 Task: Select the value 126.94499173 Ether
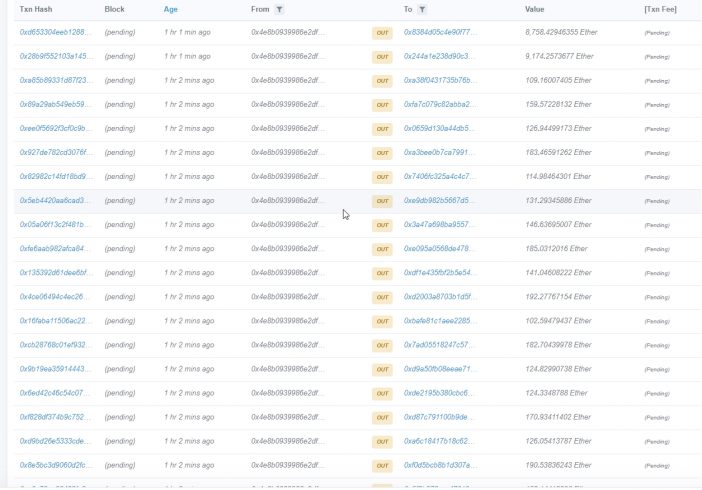point(558,129)
